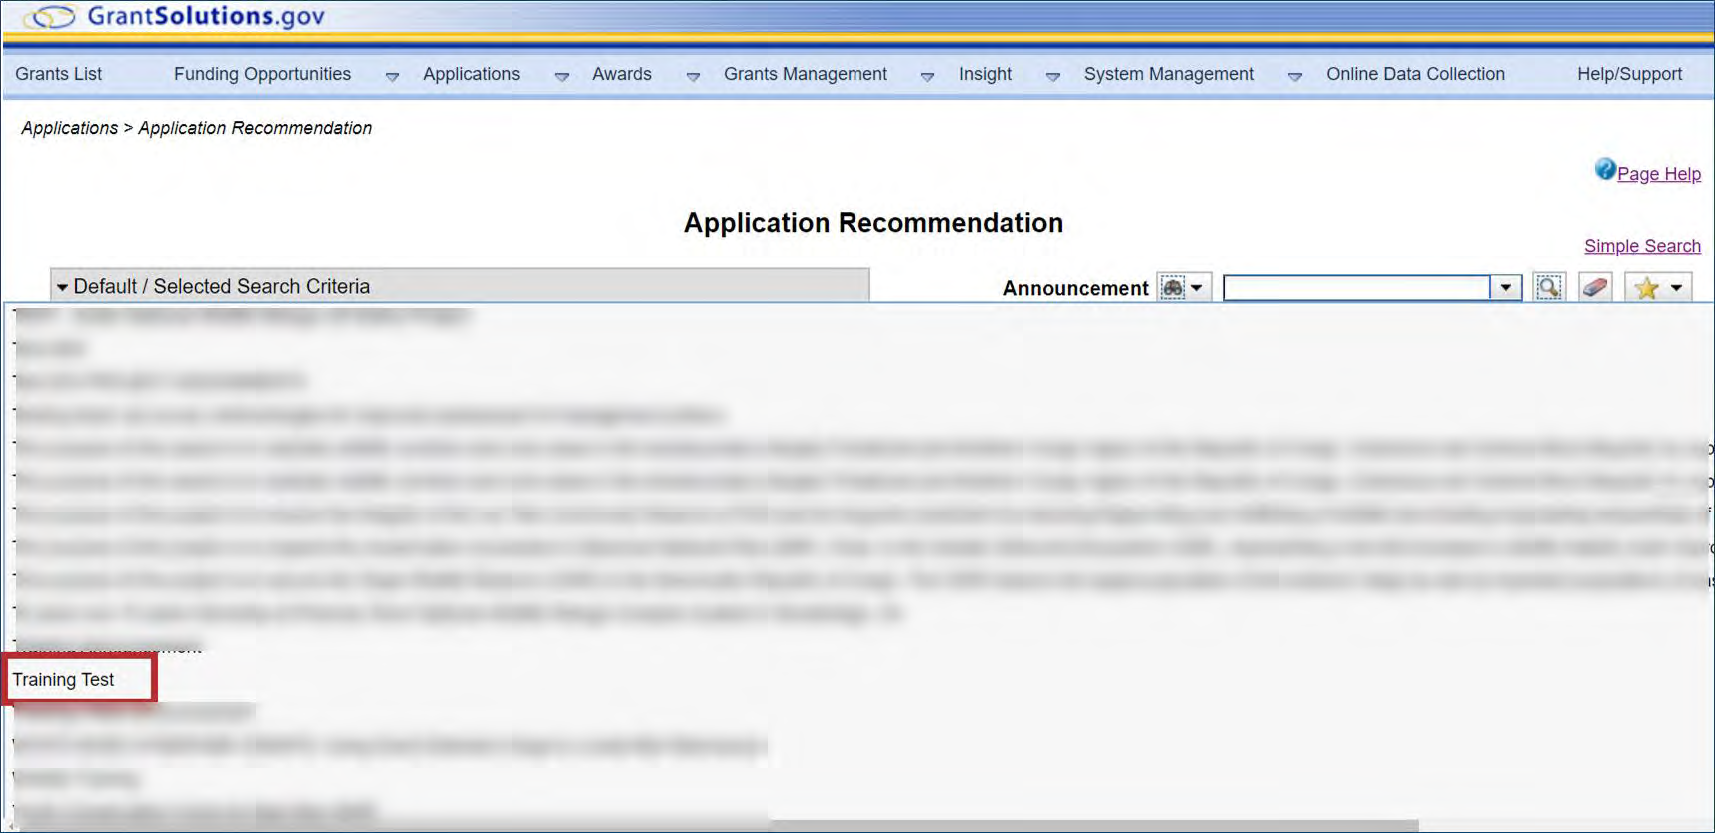Click the gold star favorites icon
This screenshot has height=833, width=1715.
[x=1646, y=288]
